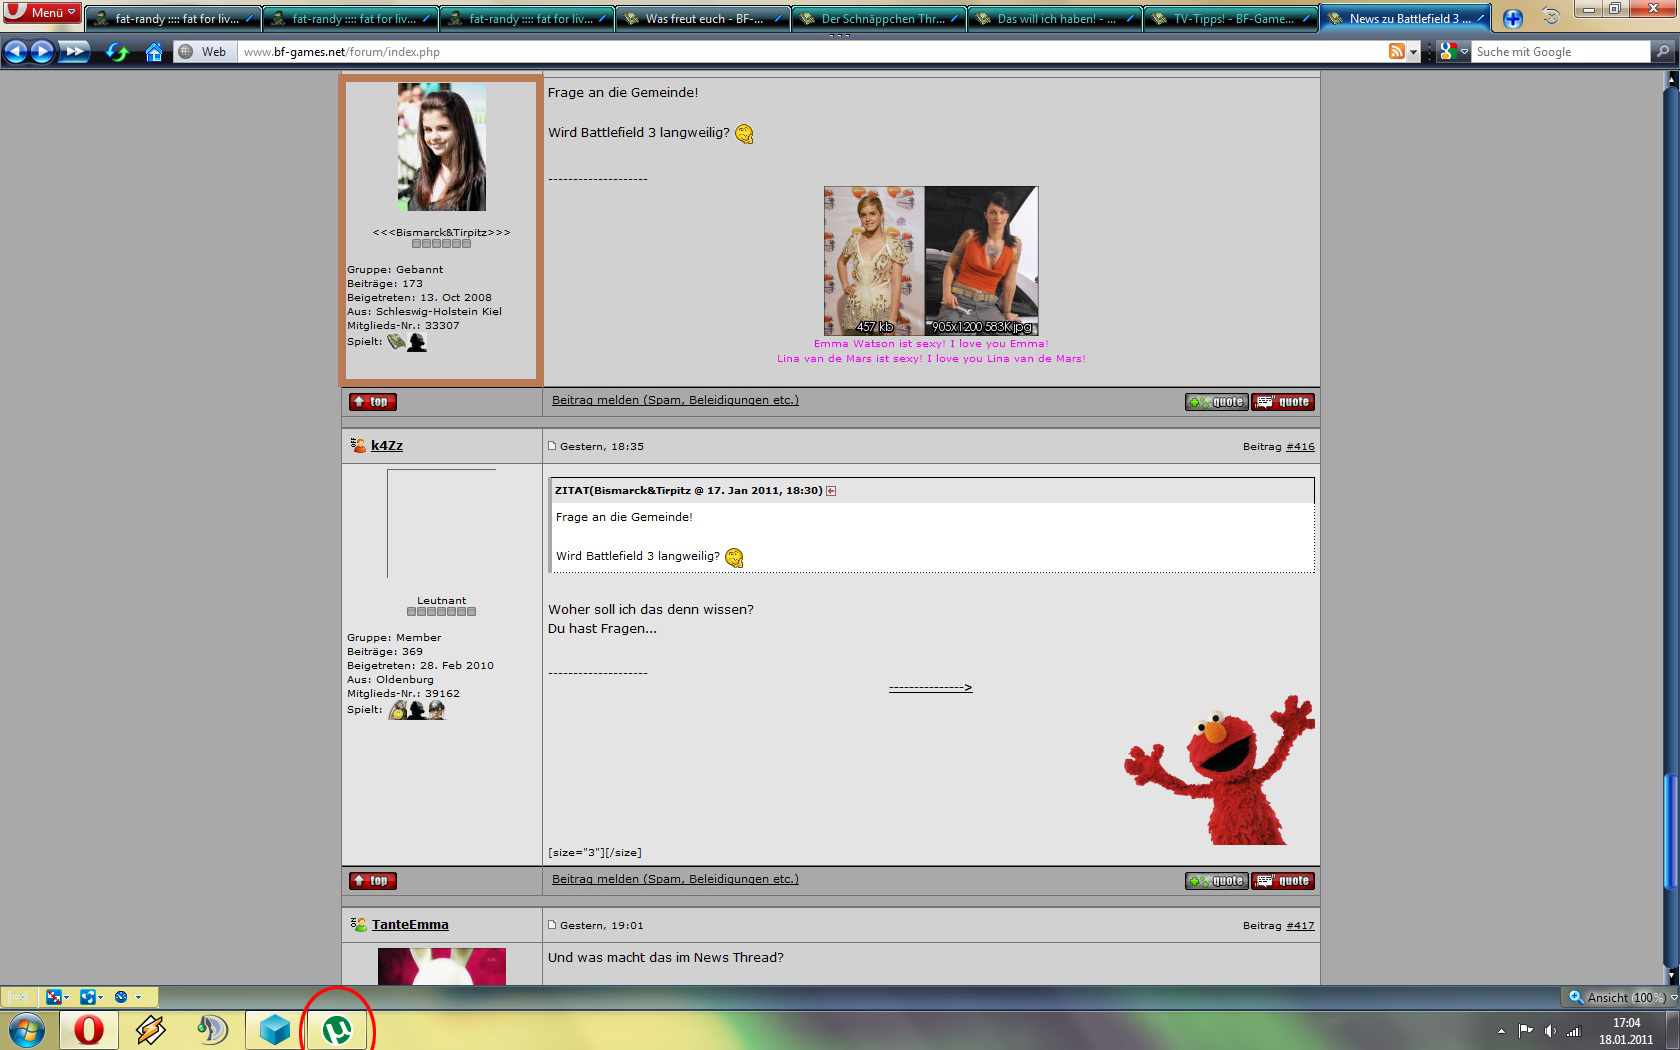Open the Google search engine selector dropdown
The height and width of the screenshot is (1050, 1680).
1454,52
